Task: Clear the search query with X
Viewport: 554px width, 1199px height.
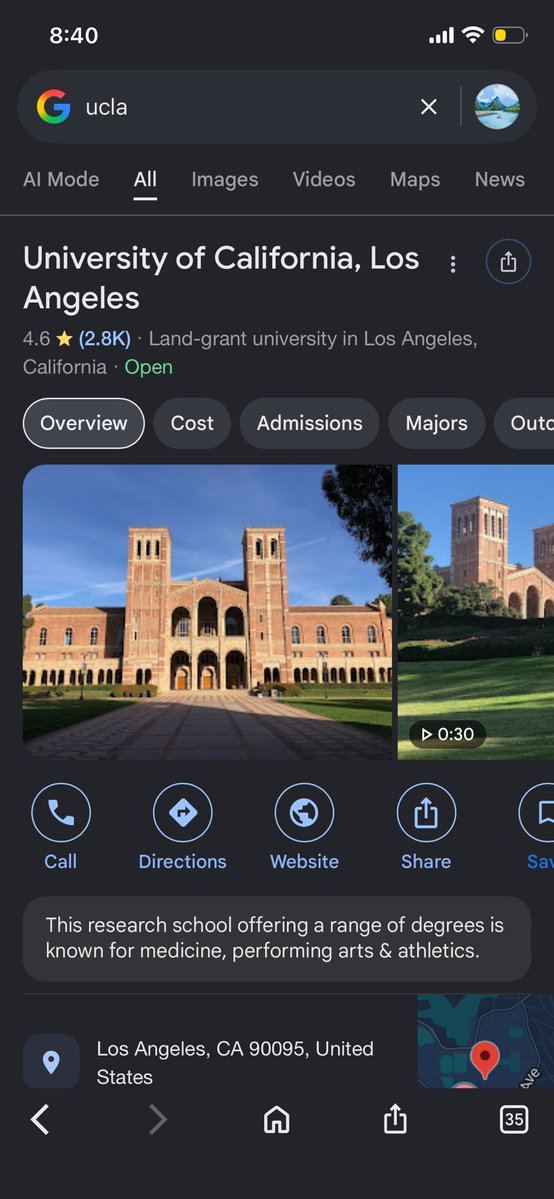Action: point(429,107)
